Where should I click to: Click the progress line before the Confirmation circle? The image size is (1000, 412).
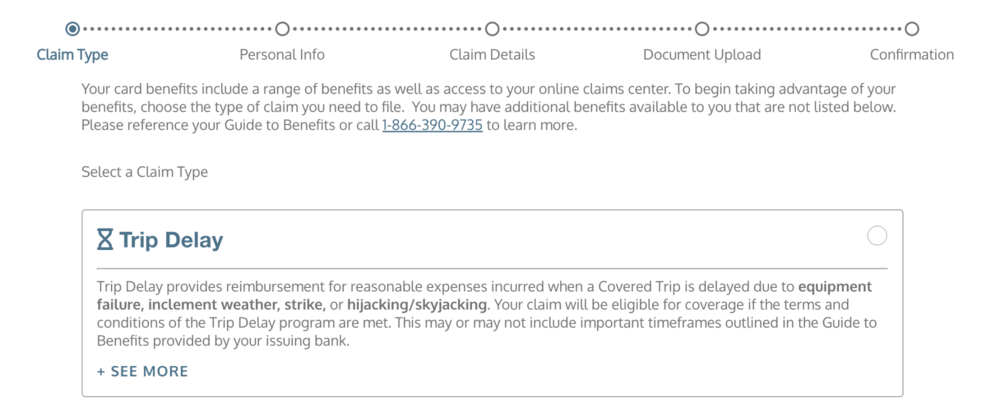(x=807, y=28)
